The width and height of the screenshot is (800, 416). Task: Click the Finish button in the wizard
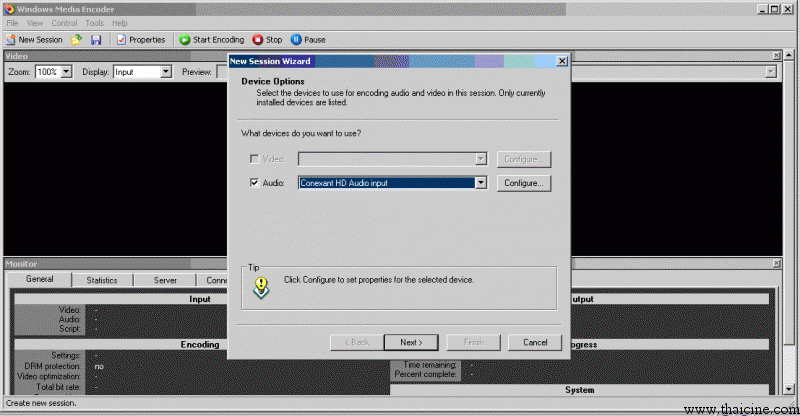(473, 342)
